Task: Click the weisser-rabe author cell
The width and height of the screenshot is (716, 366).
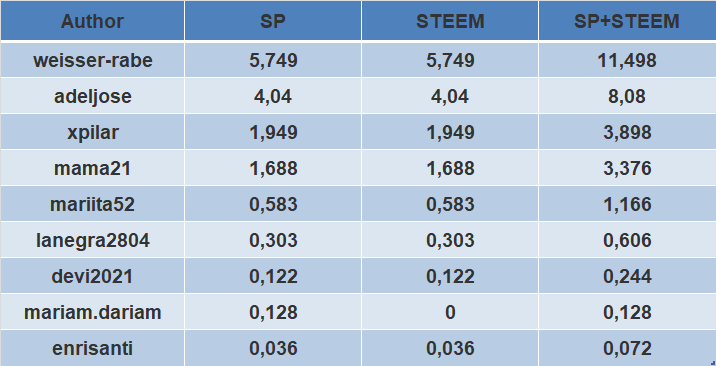Action: 92,60
